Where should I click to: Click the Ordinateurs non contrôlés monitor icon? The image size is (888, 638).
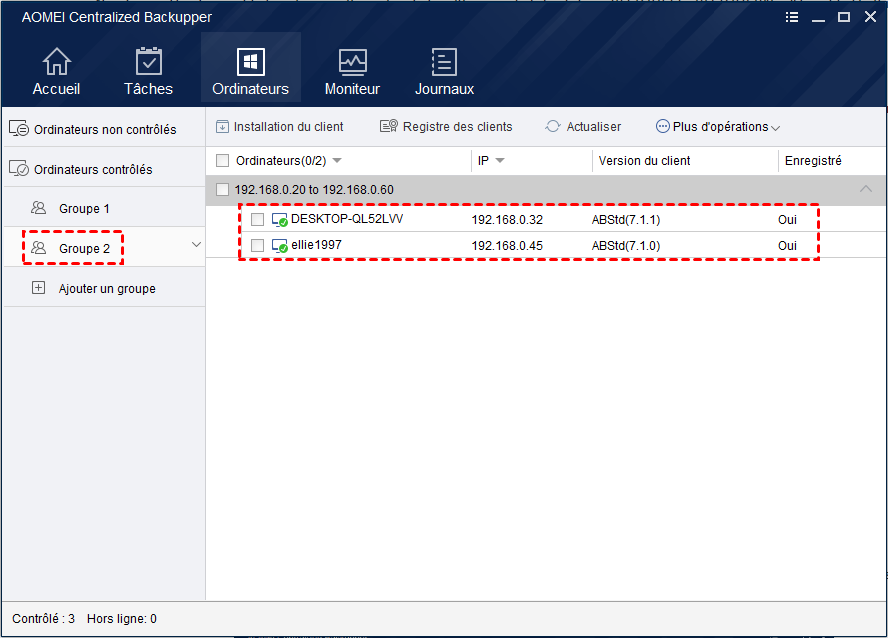pyautogui.click(x=19, y=129)
